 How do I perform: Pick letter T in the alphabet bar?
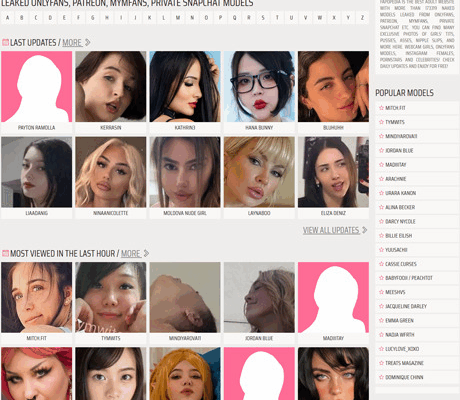277,18
